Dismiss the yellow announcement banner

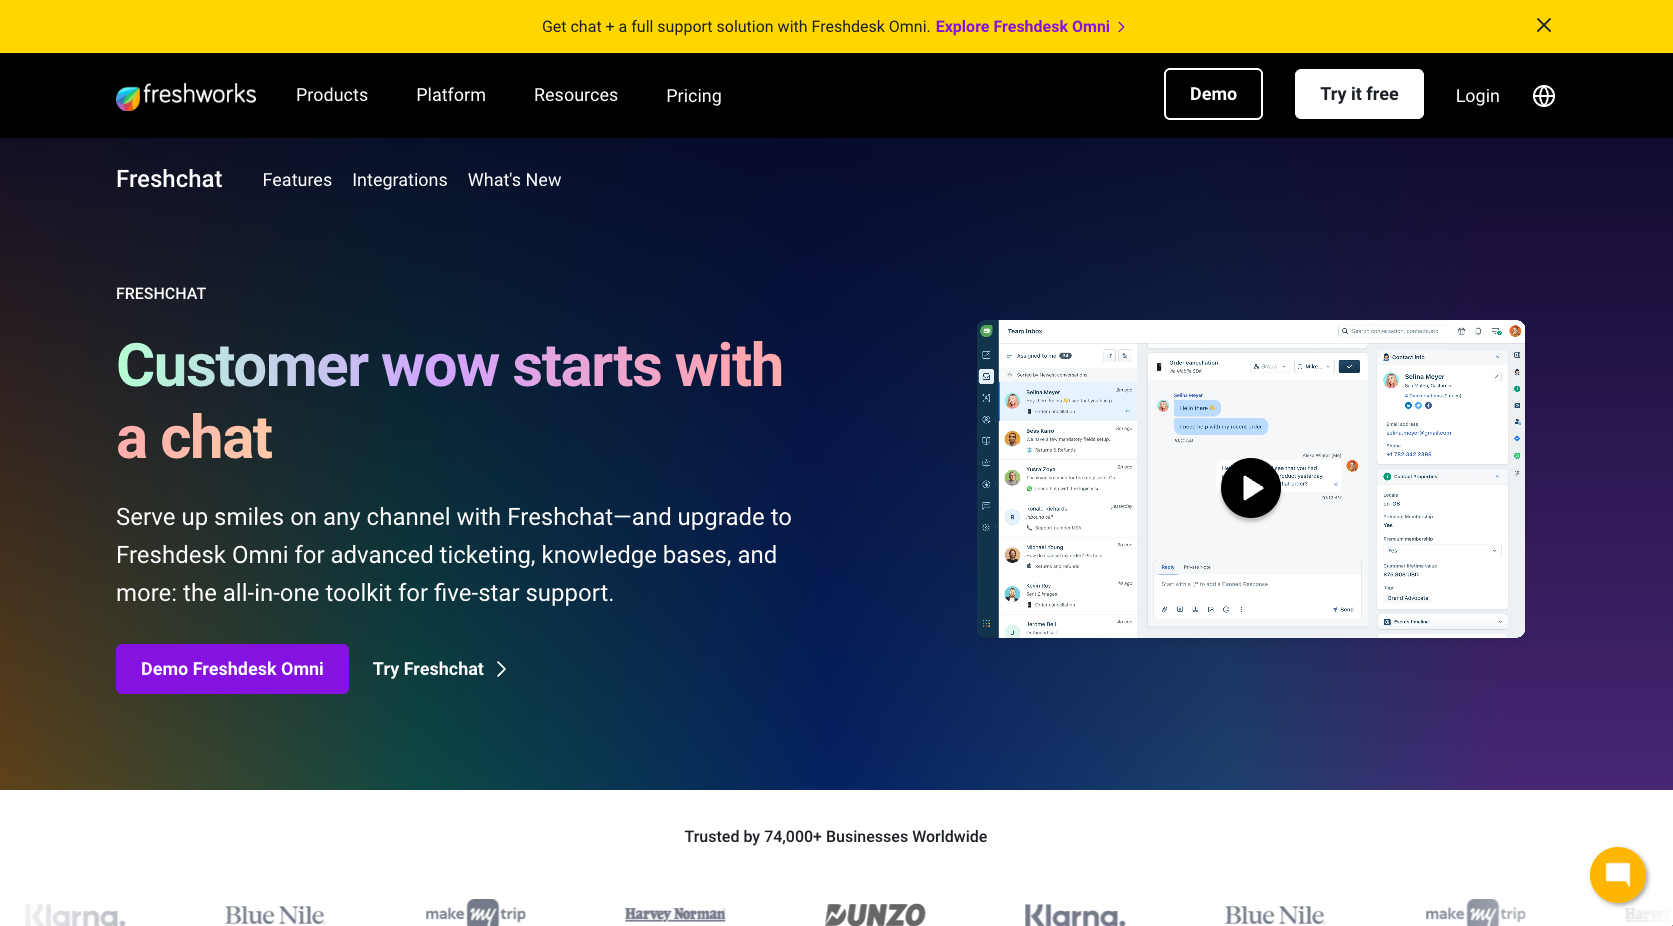tap(1543, 25)
